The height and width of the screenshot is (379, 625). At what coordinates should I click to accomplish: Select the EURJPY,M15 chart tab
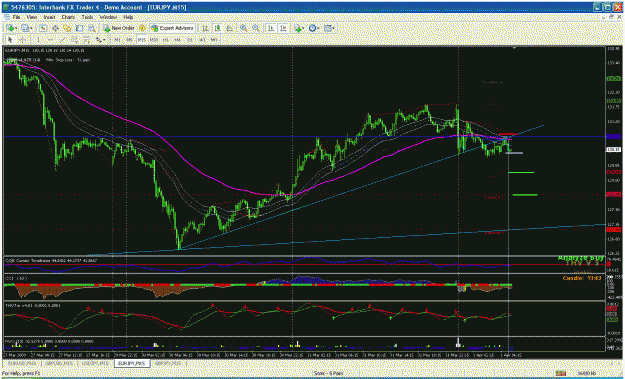click(x=132, y=363)
